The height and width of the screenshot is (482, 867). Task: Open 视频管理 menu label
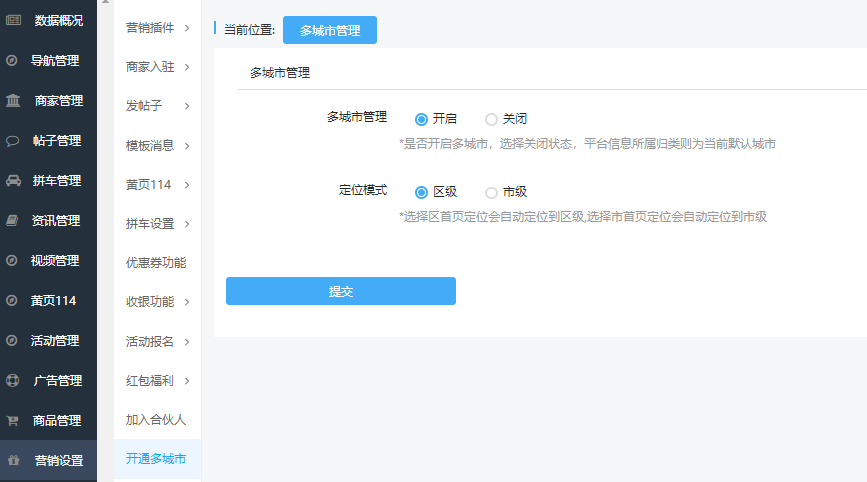coord(55,260)
